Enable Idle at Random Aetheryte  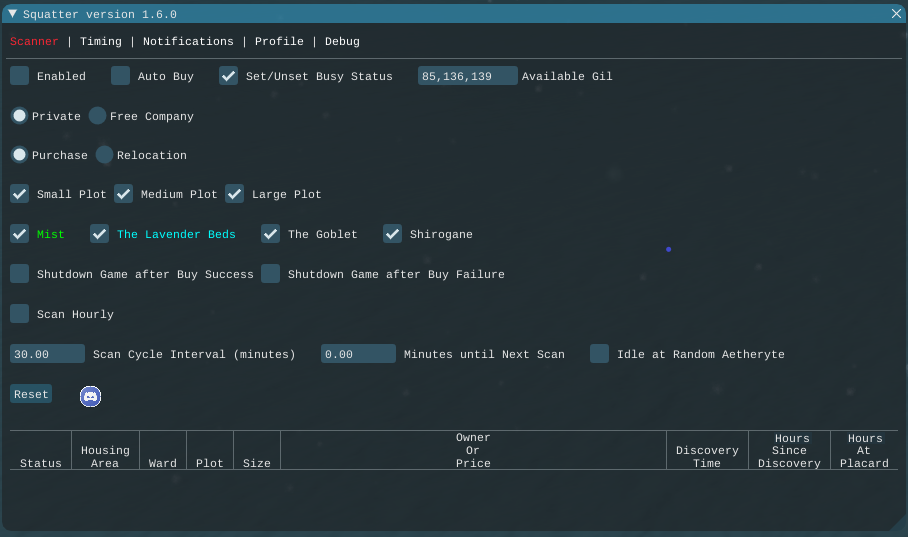[599, 354]
